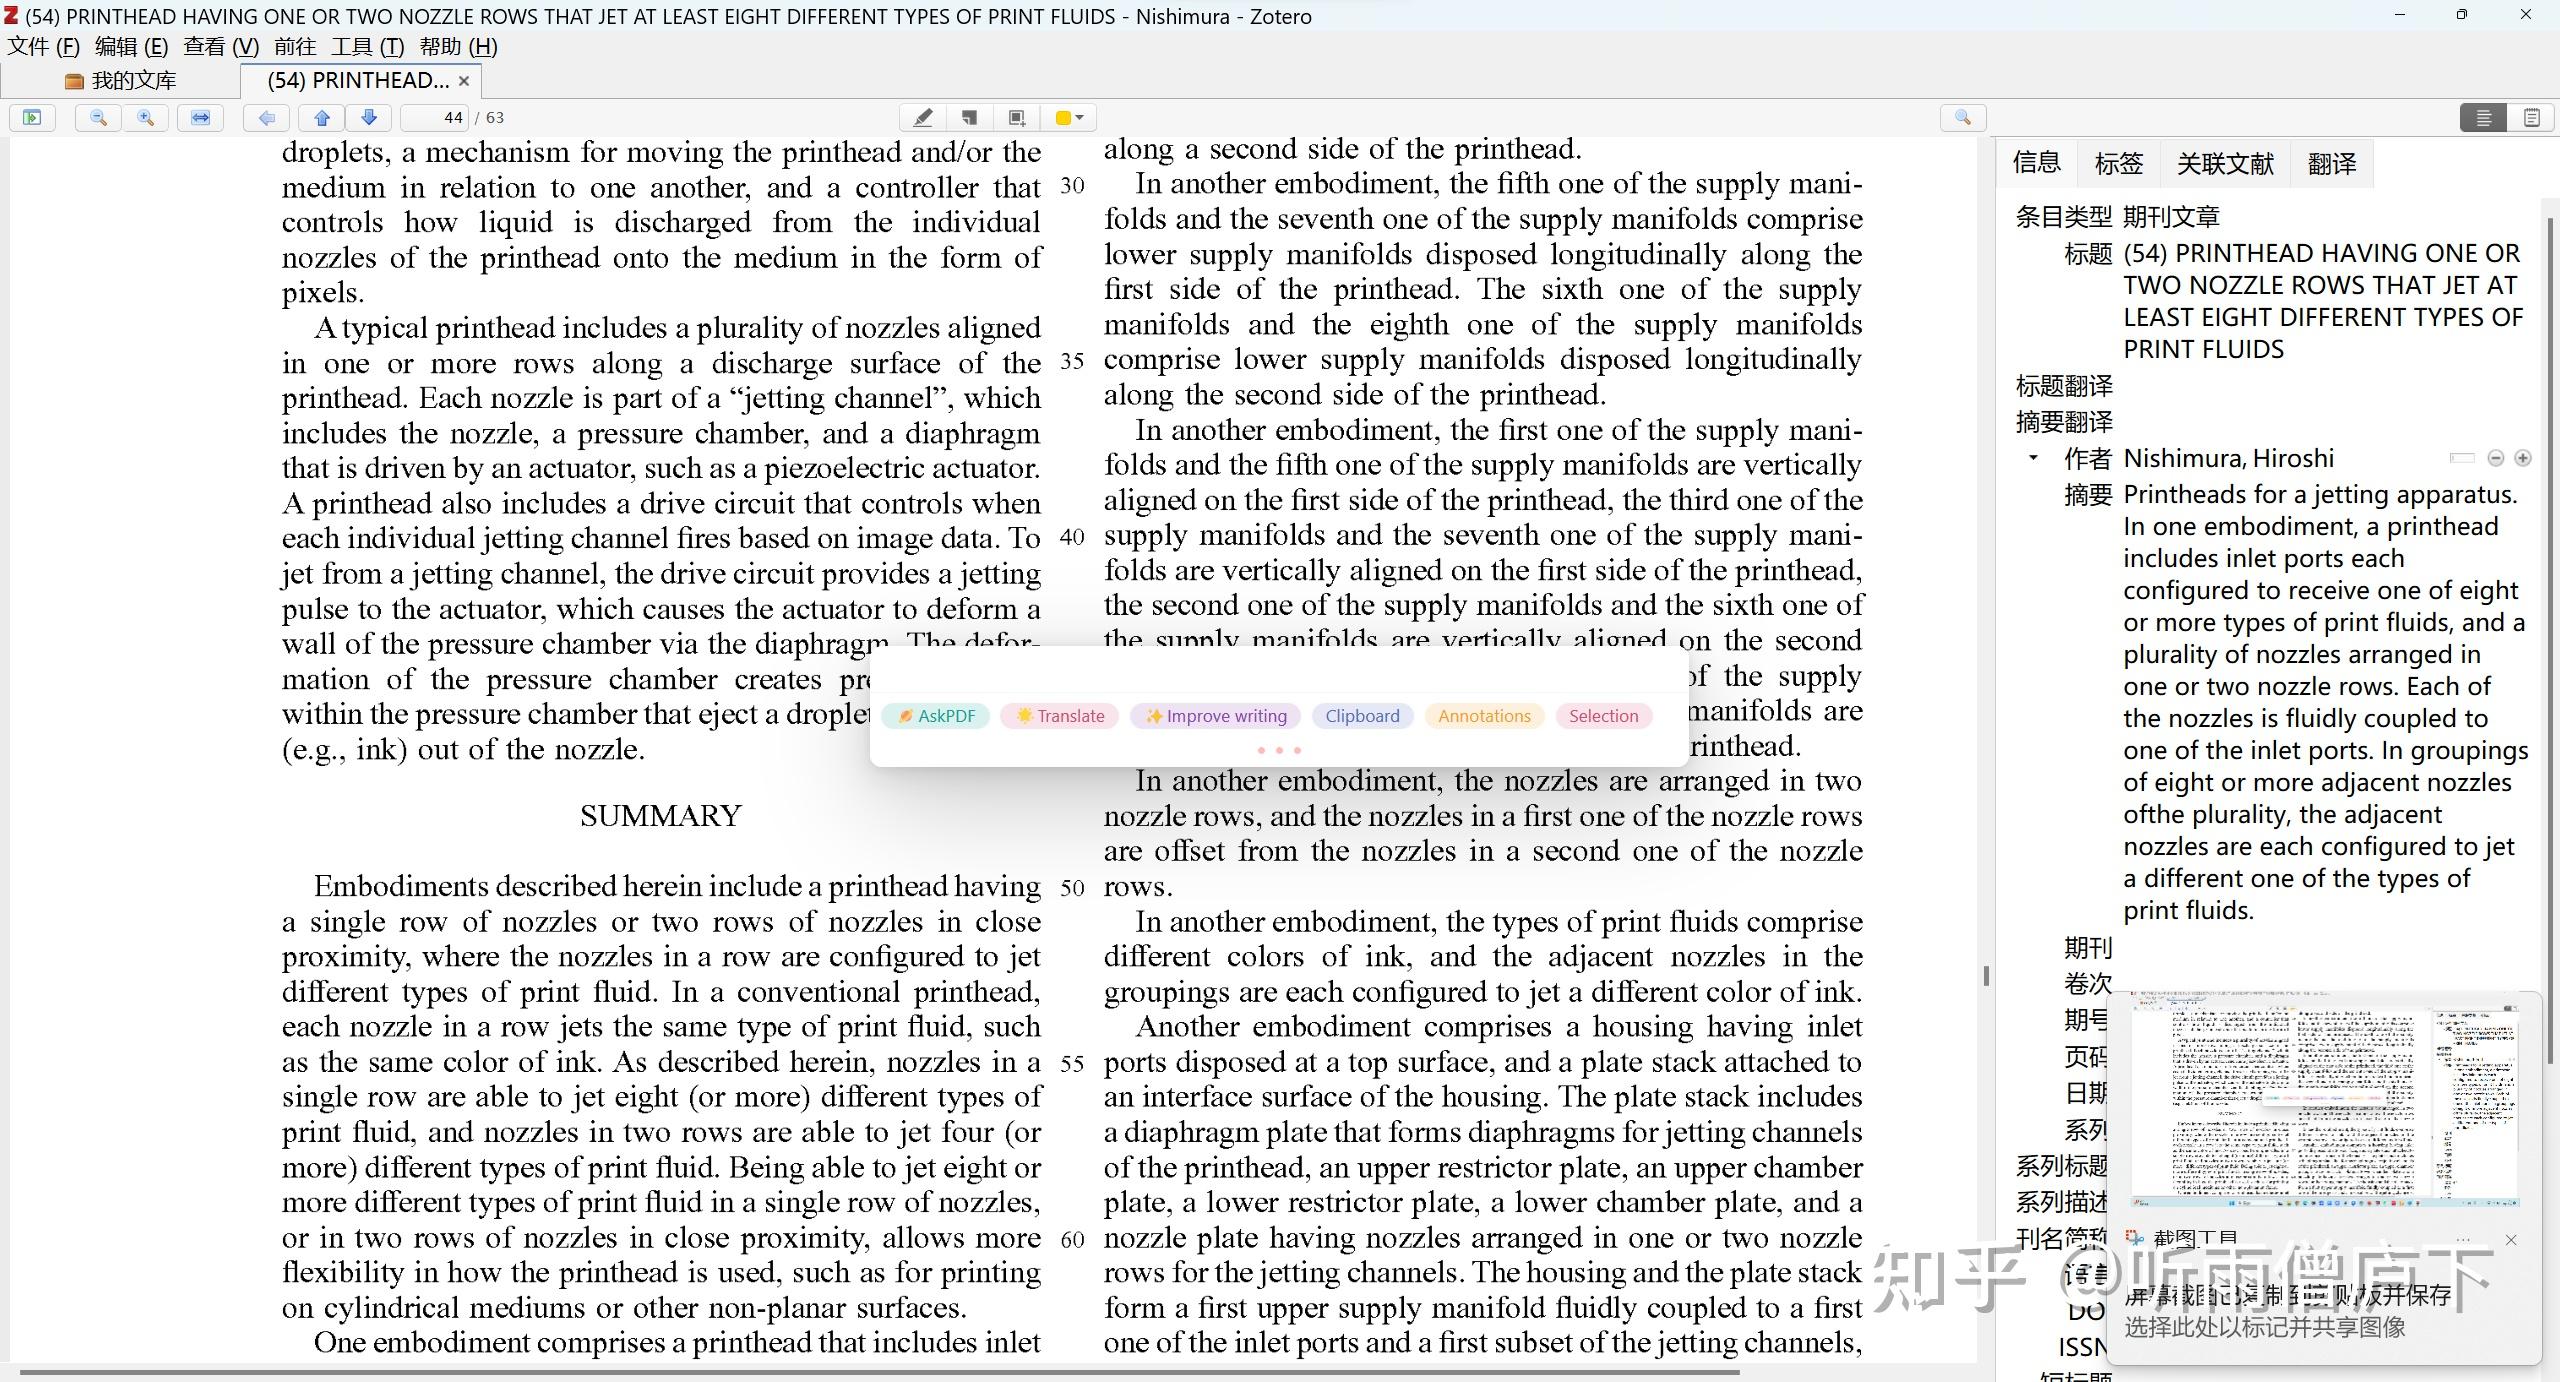Select the highlight text tool

coord(923,118)
